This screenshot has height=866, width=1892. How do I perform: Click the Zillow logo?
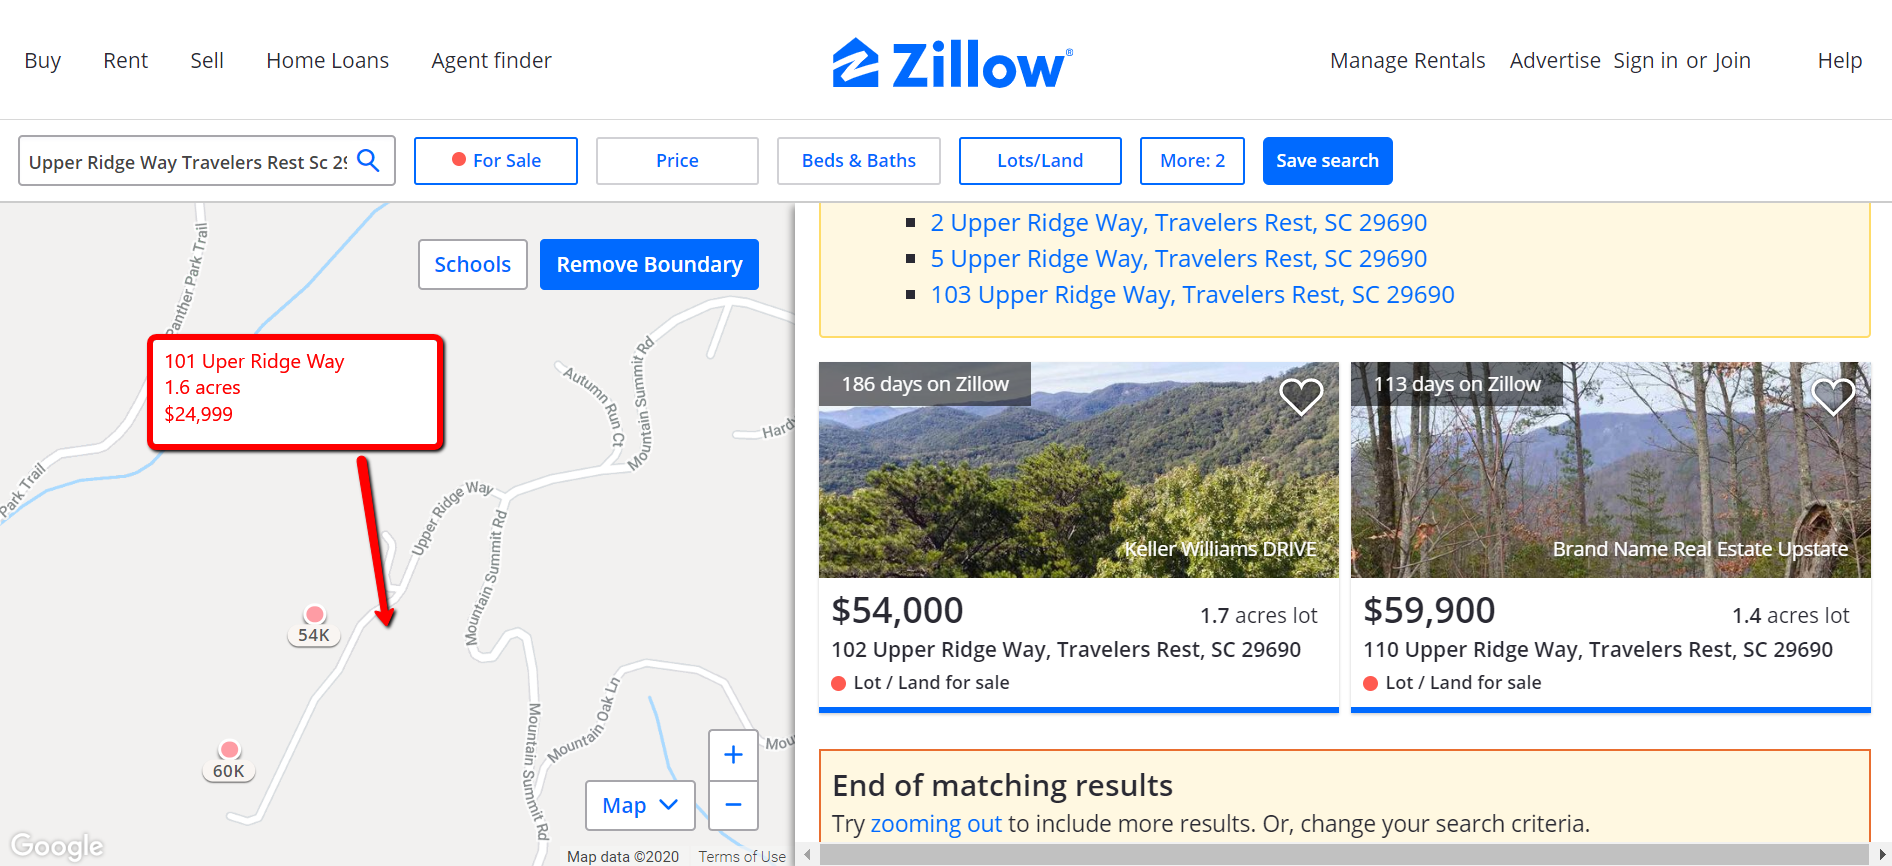[952, 63]
